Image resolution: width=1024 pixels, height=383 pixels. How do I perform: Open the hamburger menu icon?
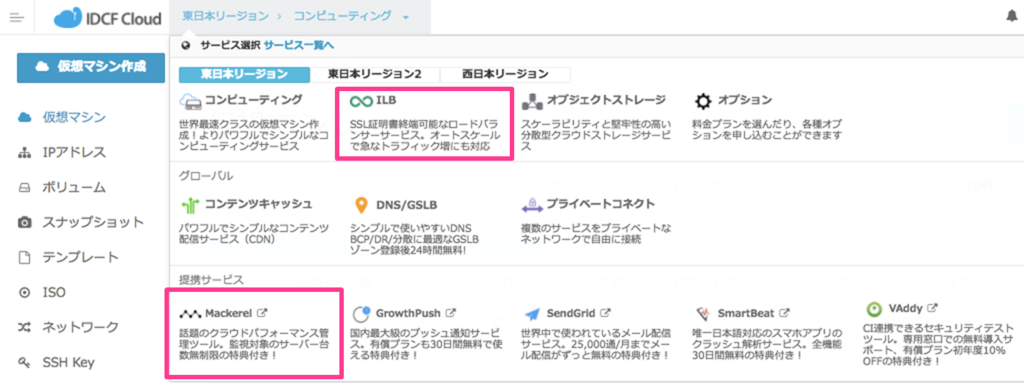point(17,18)
